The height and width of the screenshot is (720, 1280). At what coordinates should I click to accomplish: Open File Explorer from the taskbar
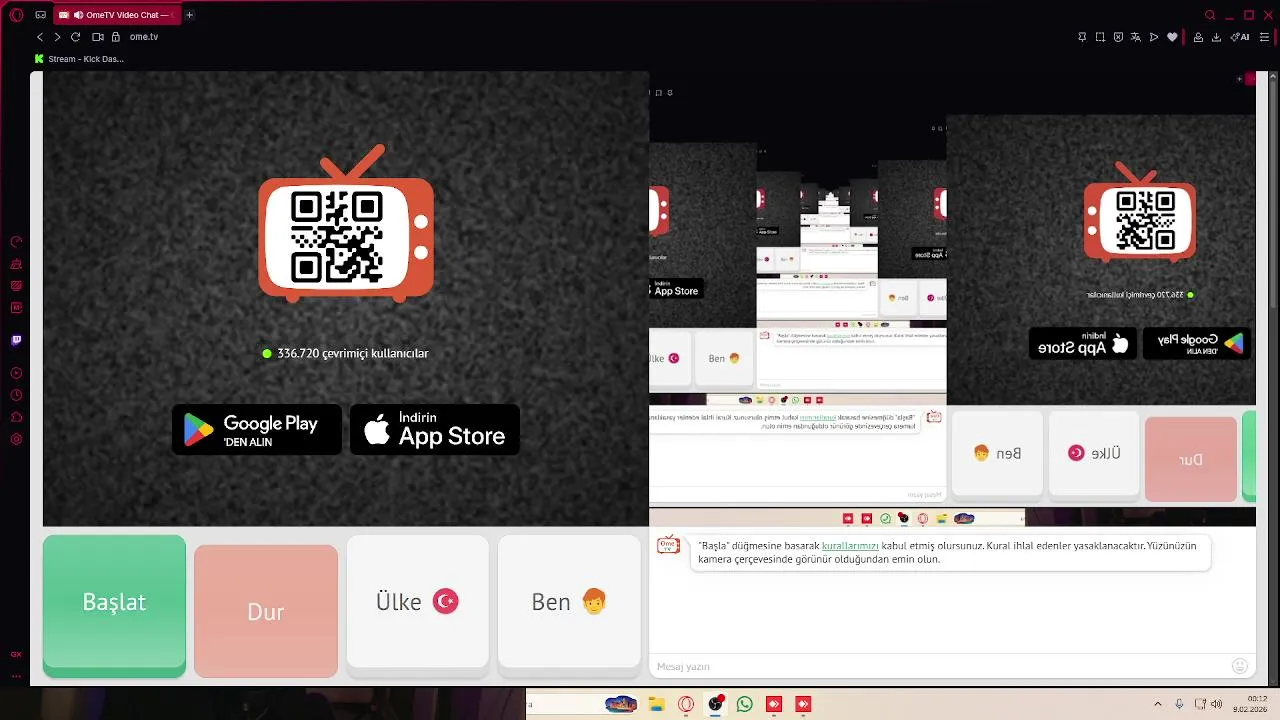click(x=657, y=704)
